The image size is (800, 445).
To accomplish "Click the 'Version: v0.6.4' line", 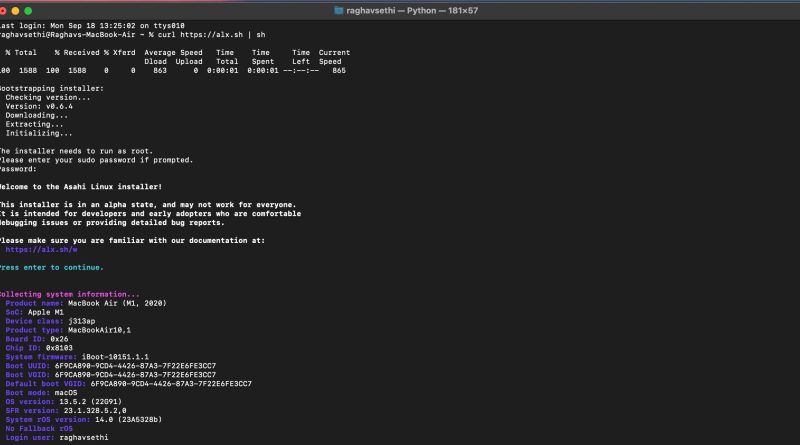I will click(x=39, y=107).
